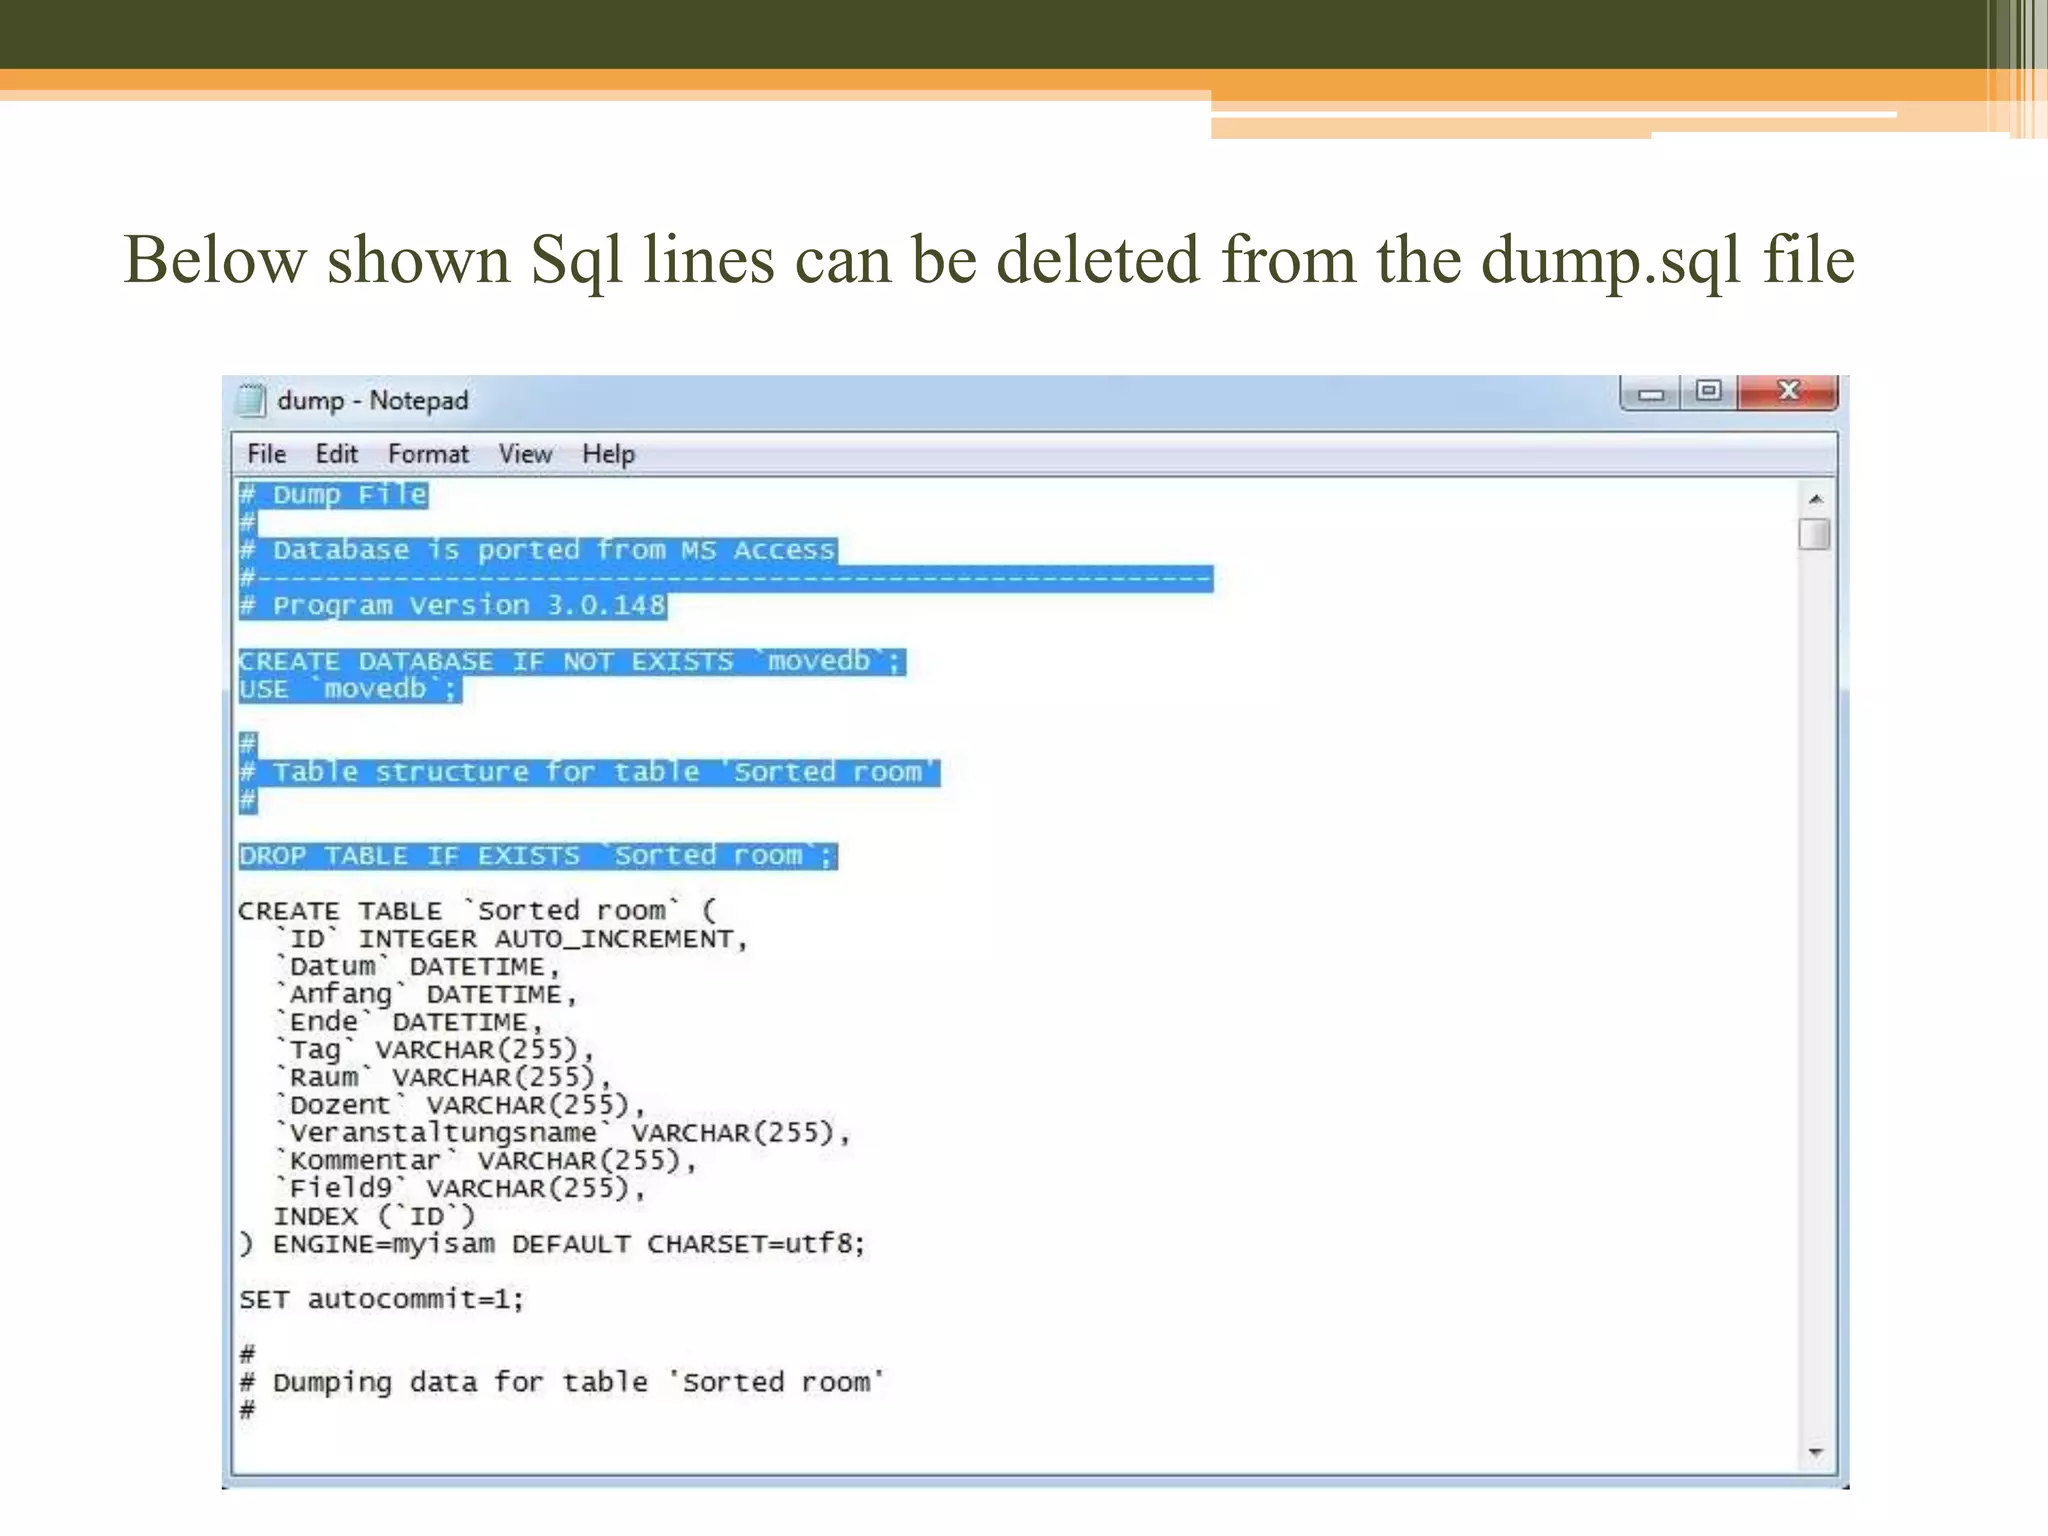The width and height of the screenshot is (2048, 1536).
Task: Click '`ID` INTEGER AUTO_INCREMENT,' line
Action: (x=511, y=939)
